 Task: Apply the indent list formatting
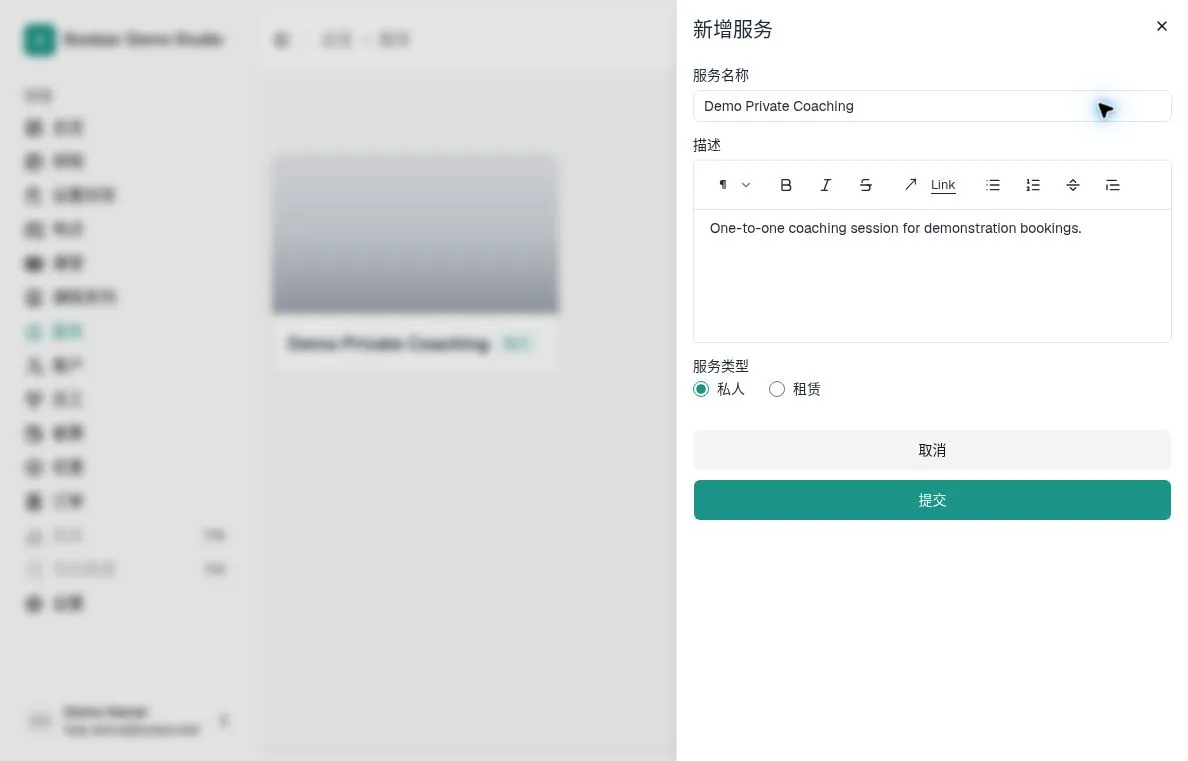tap(1112, 185)
